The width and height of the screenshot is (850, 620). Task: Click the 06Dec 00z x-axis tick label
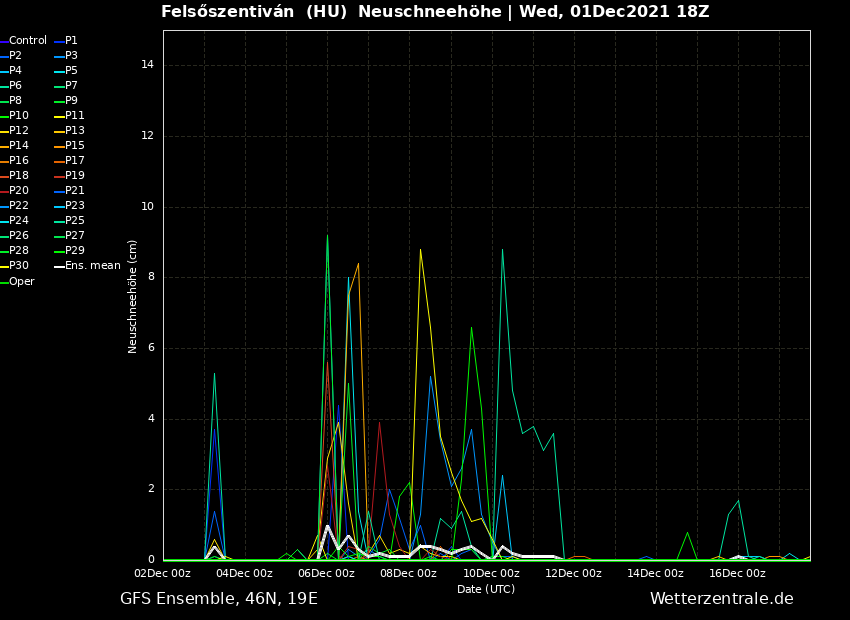(327, 574)
